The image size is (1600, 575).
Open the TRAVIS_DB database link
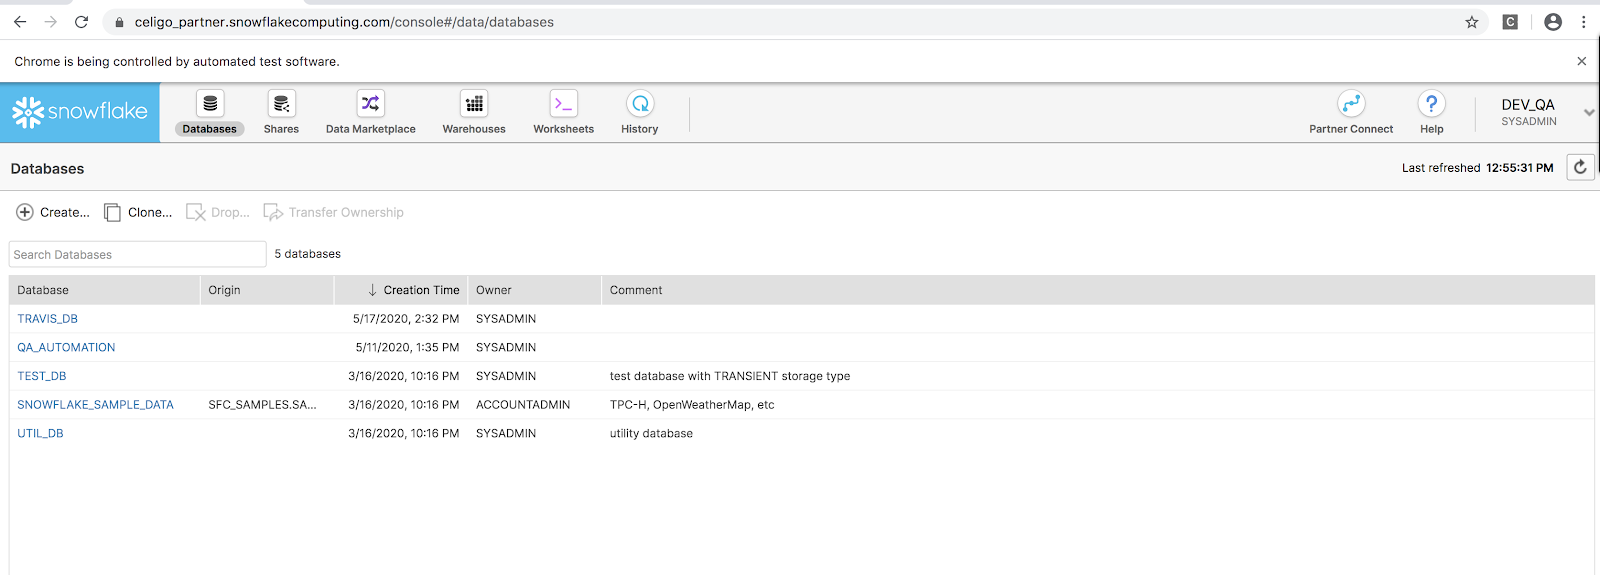point(47,319)
